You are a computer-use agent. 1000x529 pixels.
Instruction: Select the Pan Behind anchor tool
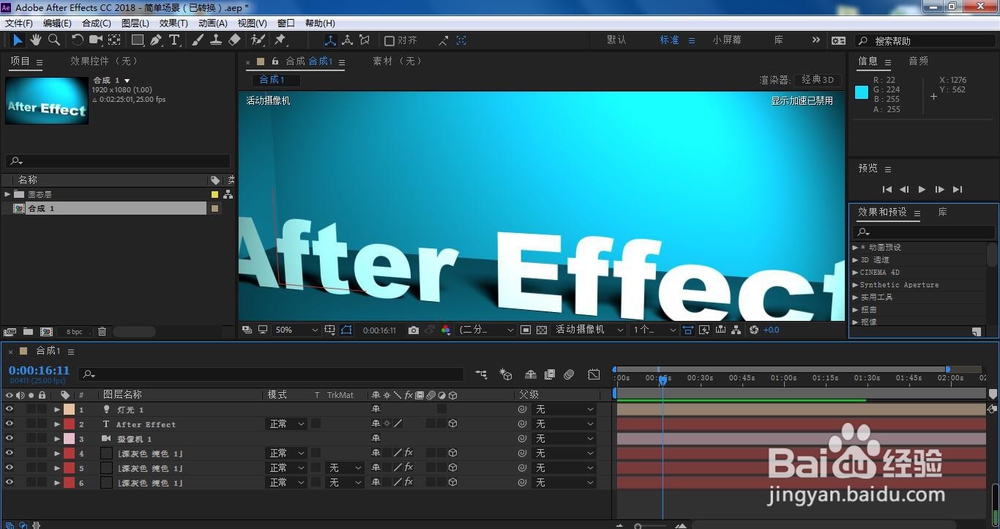coord(114,40)
